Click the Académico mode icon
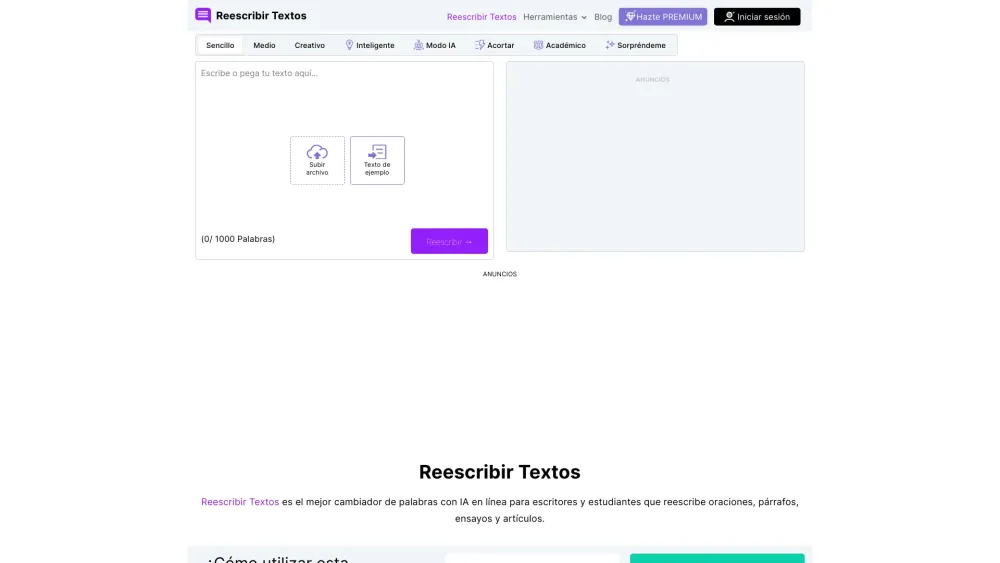The width and height of the screenshot is (1000, 563). tap(538, 45)
